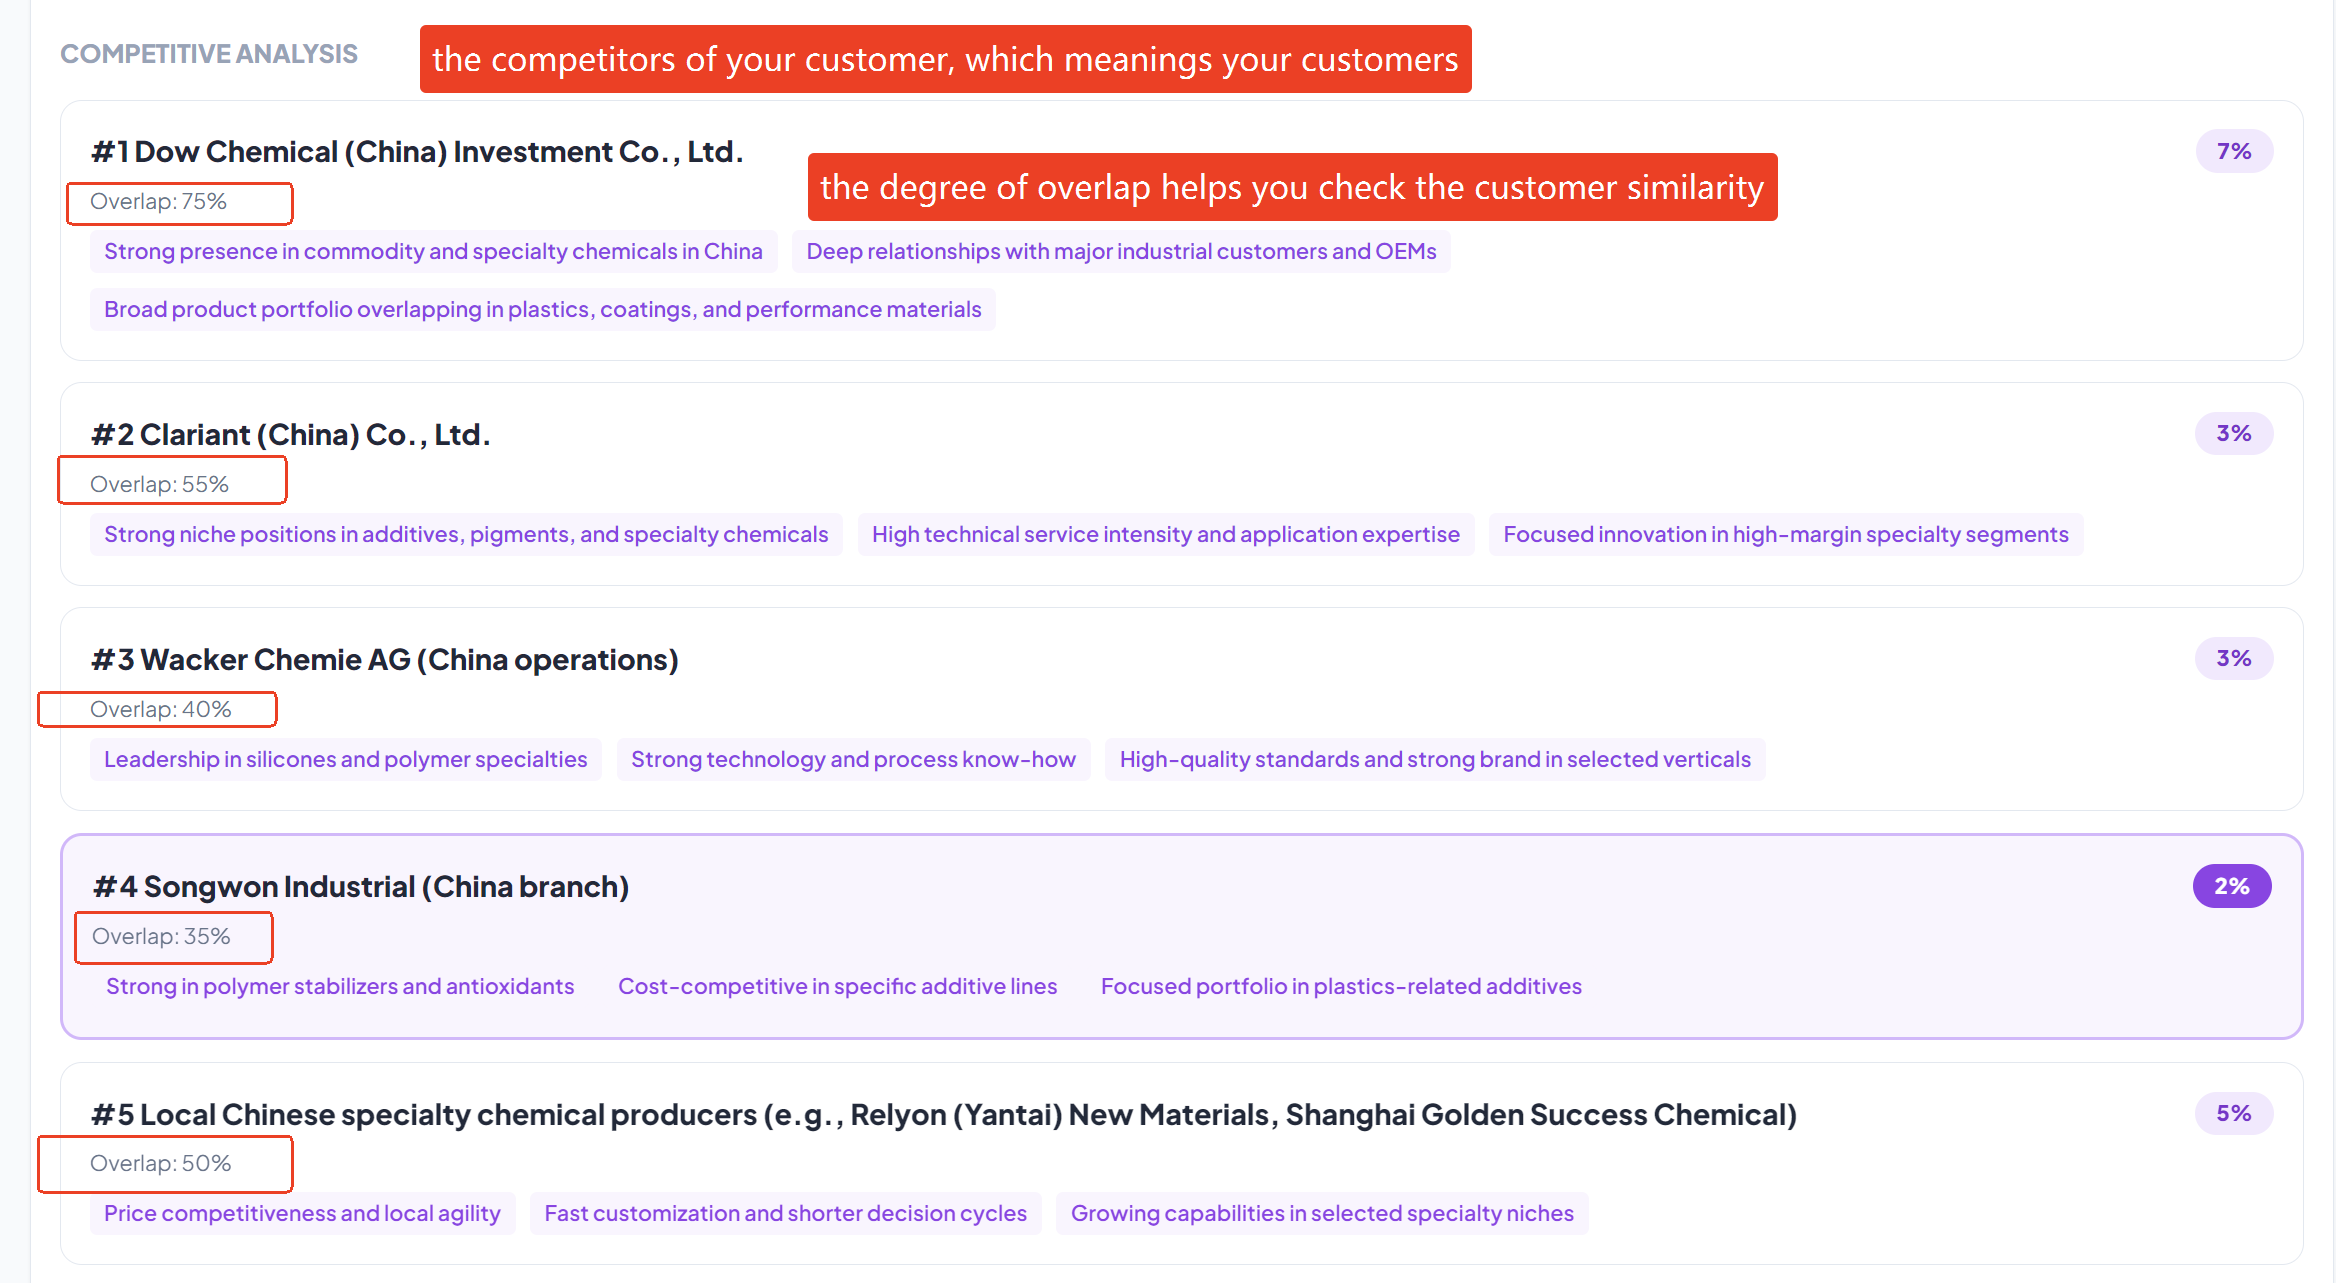
Task: Click 'High-quality standards and strong brand' tag
Action: (1435, 759)
